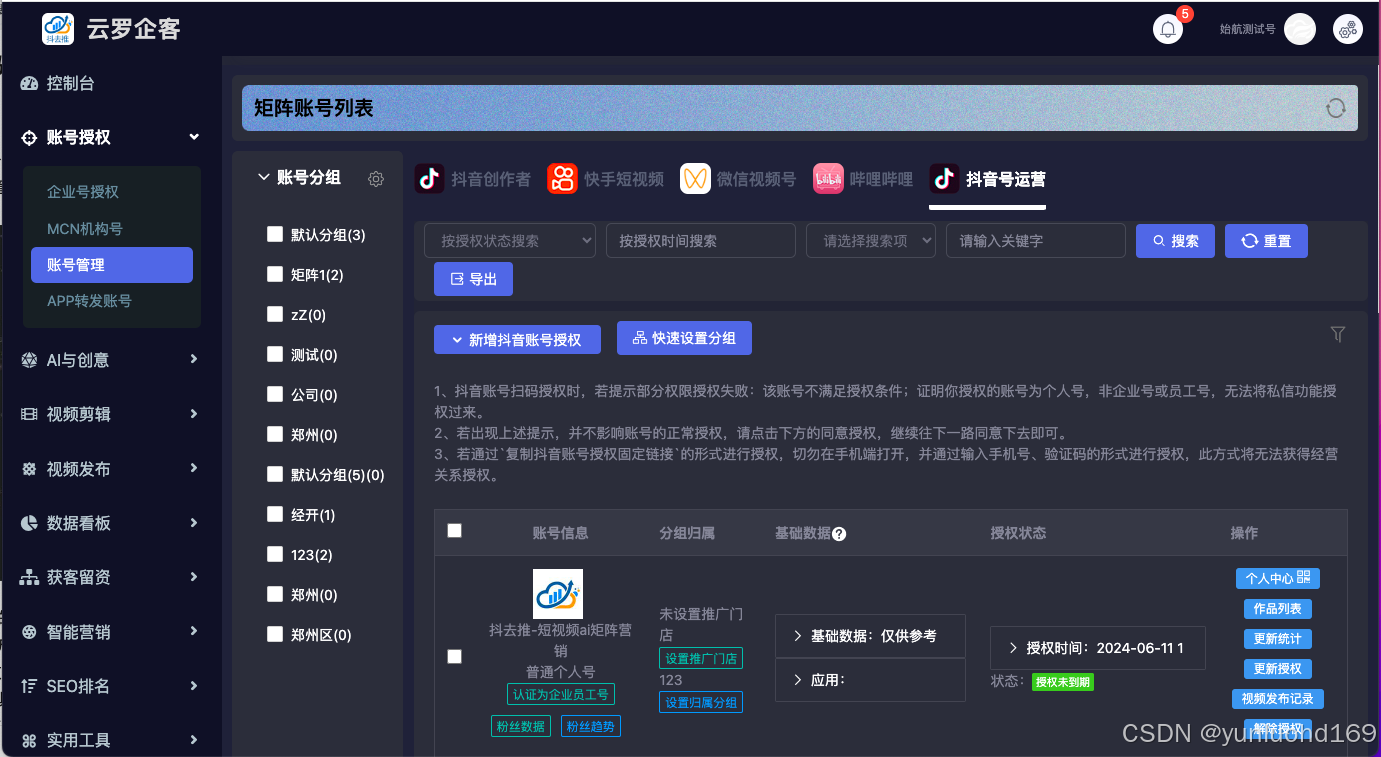This screenshot has height=757, width=1381.
Task: Check the 默认分组(3) checkbox
Action: 275,234
